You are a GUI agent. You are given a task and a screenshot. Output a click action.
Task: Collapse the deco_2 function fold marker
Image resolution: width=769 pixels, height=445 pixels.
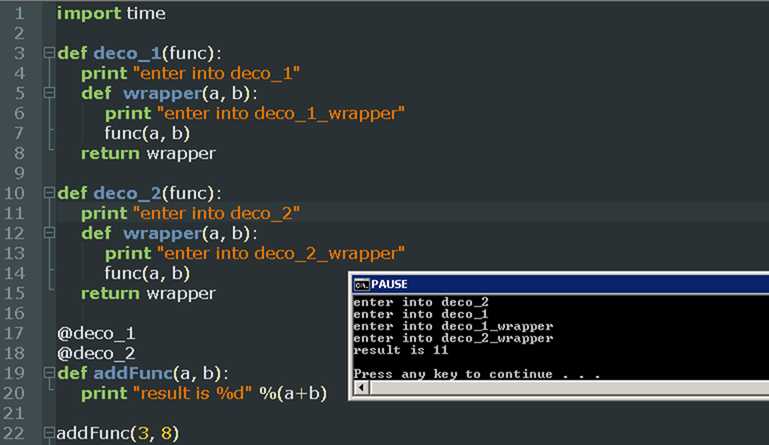(x=48, y=192)
